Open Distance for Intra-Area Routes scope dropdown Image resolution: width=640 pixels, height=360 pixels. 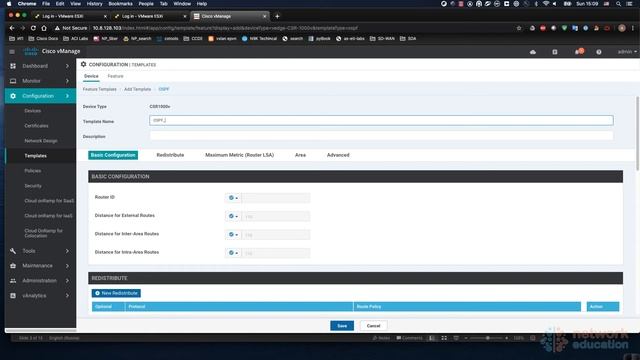(233, 253)
